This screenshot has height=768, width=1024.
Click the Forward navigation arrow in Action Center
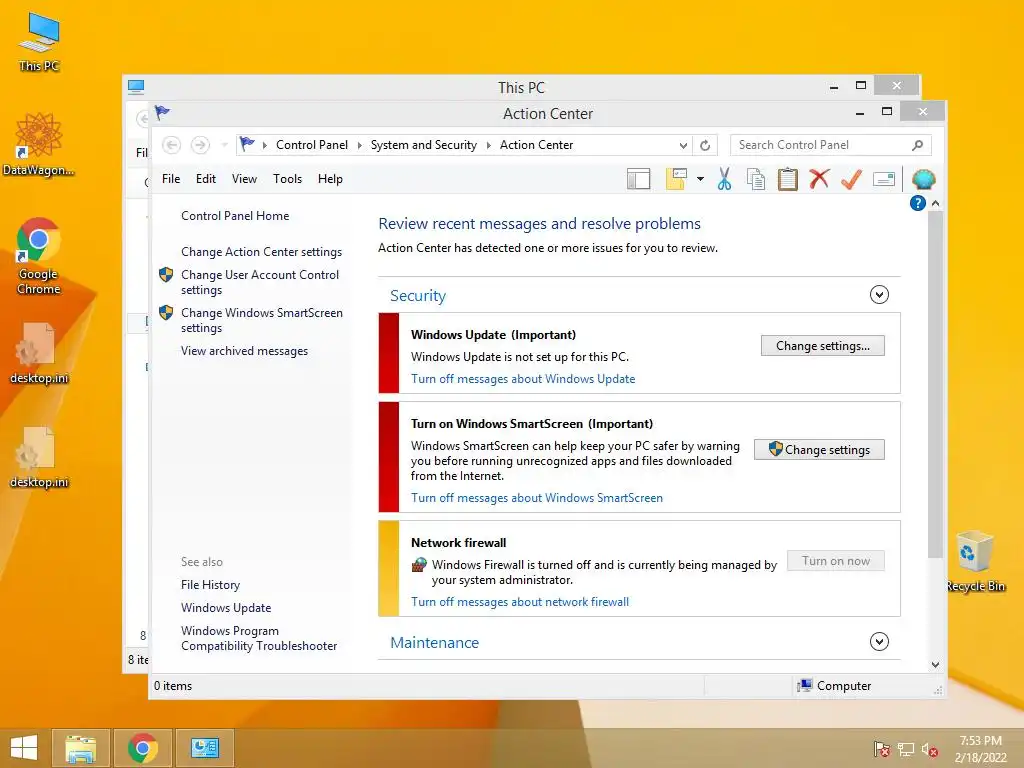200,145
